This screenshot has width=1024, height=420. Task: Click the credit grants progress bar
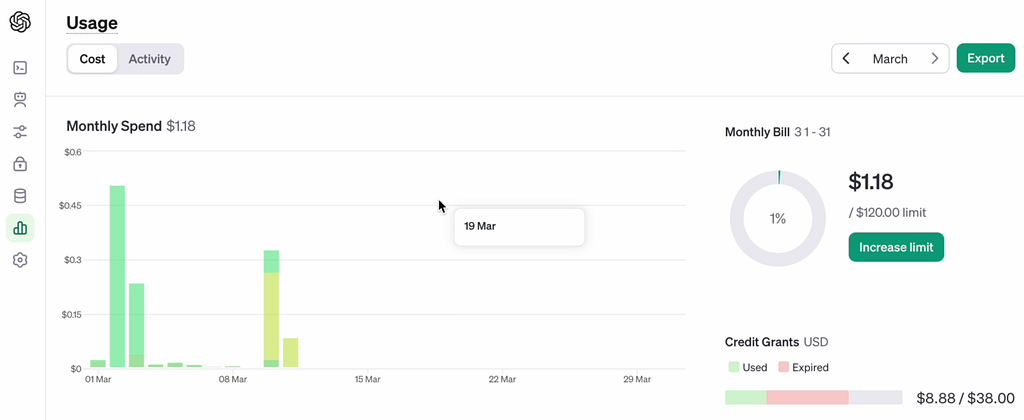(x=813, y=398)
